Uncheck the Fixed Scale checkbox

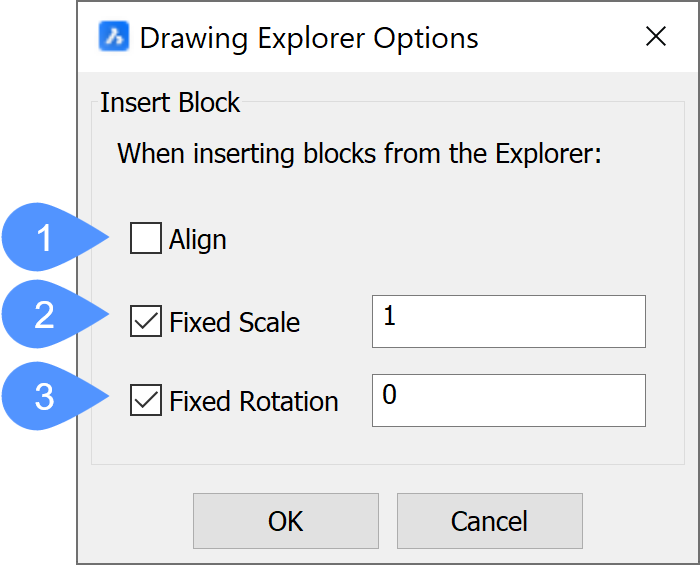pyautogui.click(x=146, y=322)
